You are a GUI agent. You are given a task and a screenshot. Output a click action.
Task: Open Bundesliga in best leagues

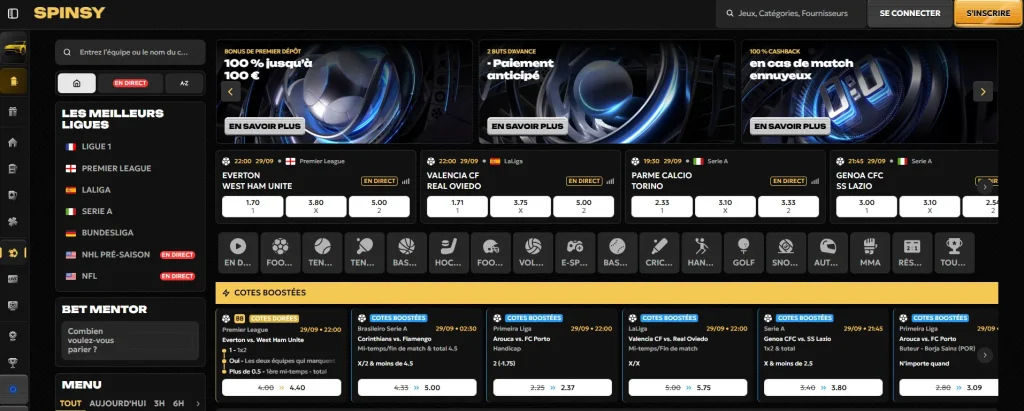click(130, 233)
